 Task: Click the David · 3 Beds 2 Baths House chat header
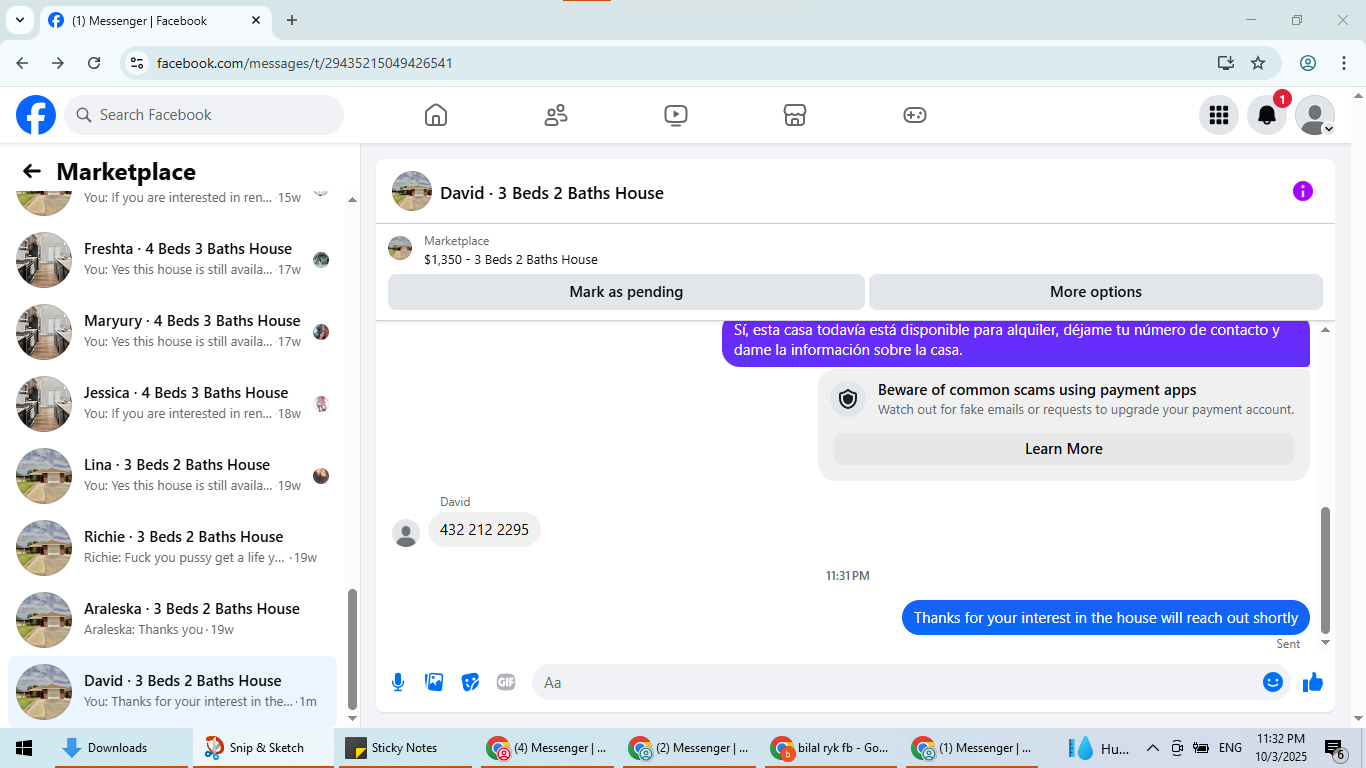tap(552, 193)
